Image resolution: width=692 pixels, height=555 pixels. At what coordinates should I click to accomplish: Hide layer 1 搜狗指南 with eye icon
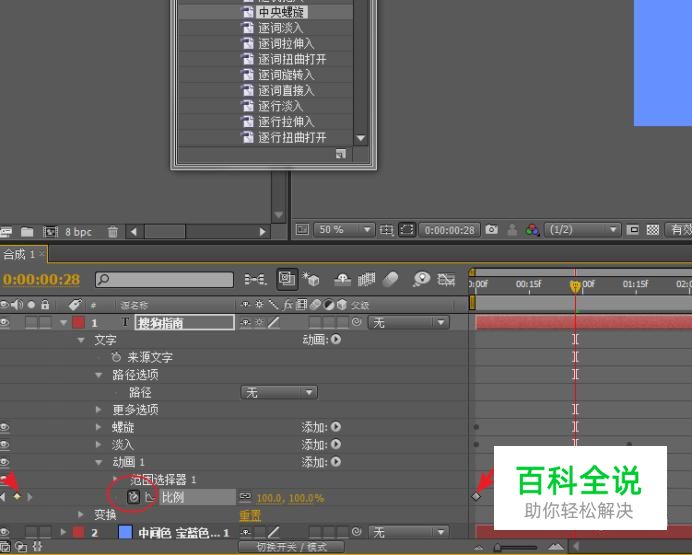(5, 322)
